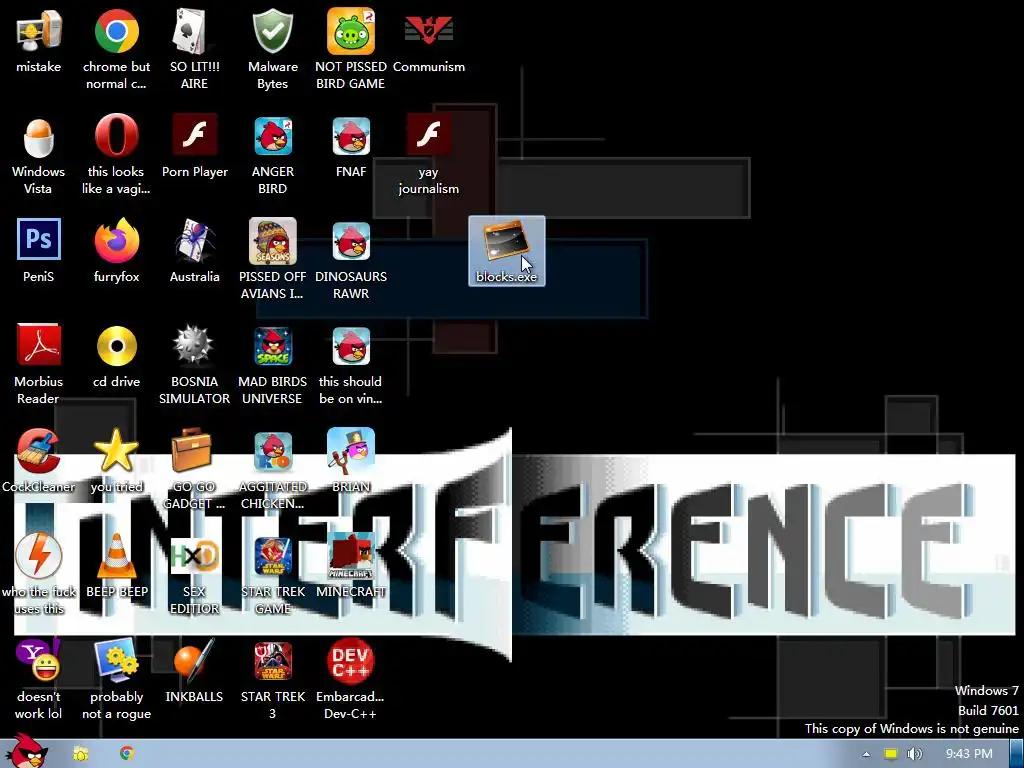This screenshot has height=768, width=1024.
Task: Open the 'BRIAN' slingshot bird icon
Action: pos(351,451)
